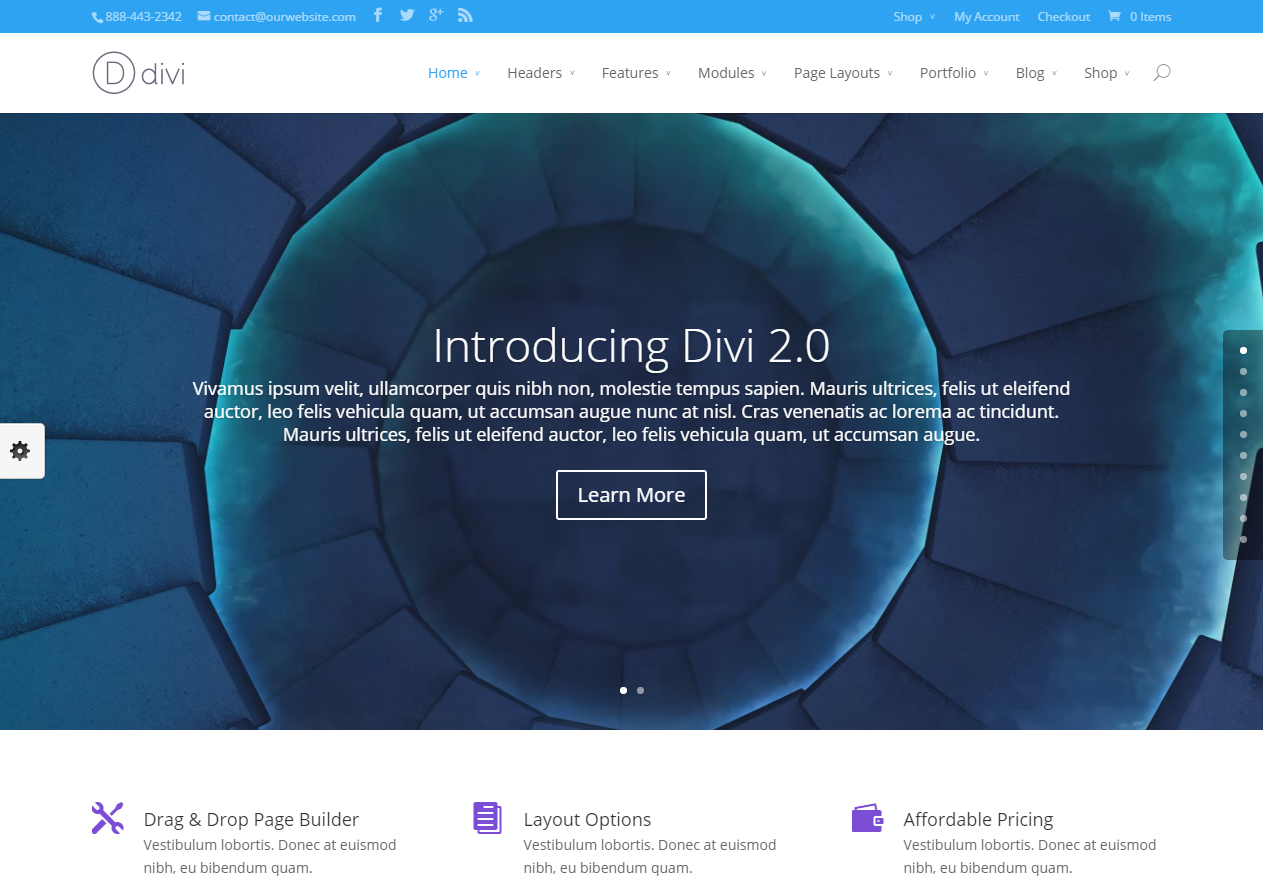Image resolution: width=1263 pixels, height=882 pixels.
Task: Click the shopping cart icon
Action: [1114, 16]
